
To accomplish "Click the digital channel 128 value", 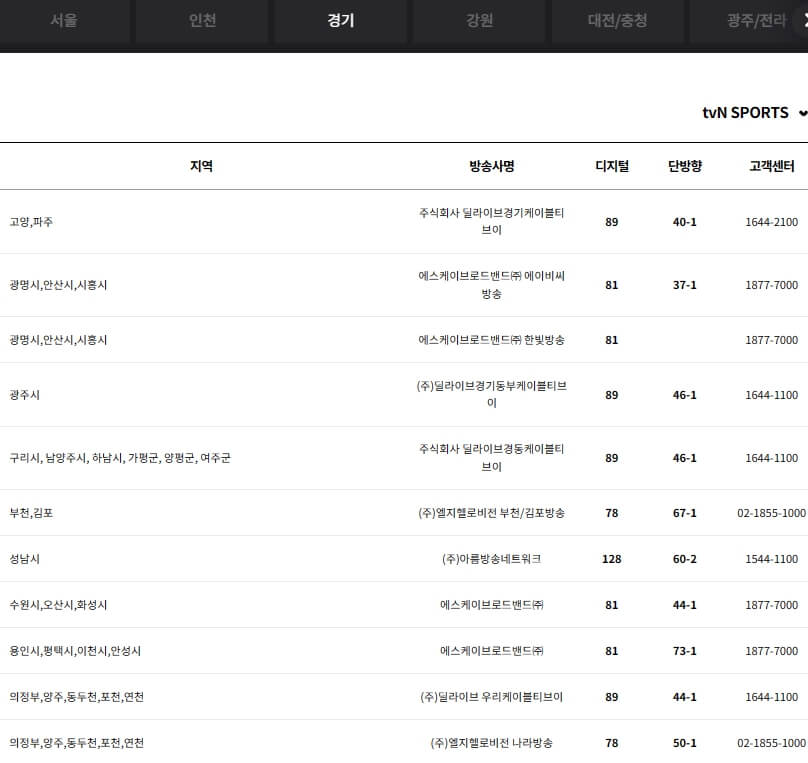I will point(612,559).
